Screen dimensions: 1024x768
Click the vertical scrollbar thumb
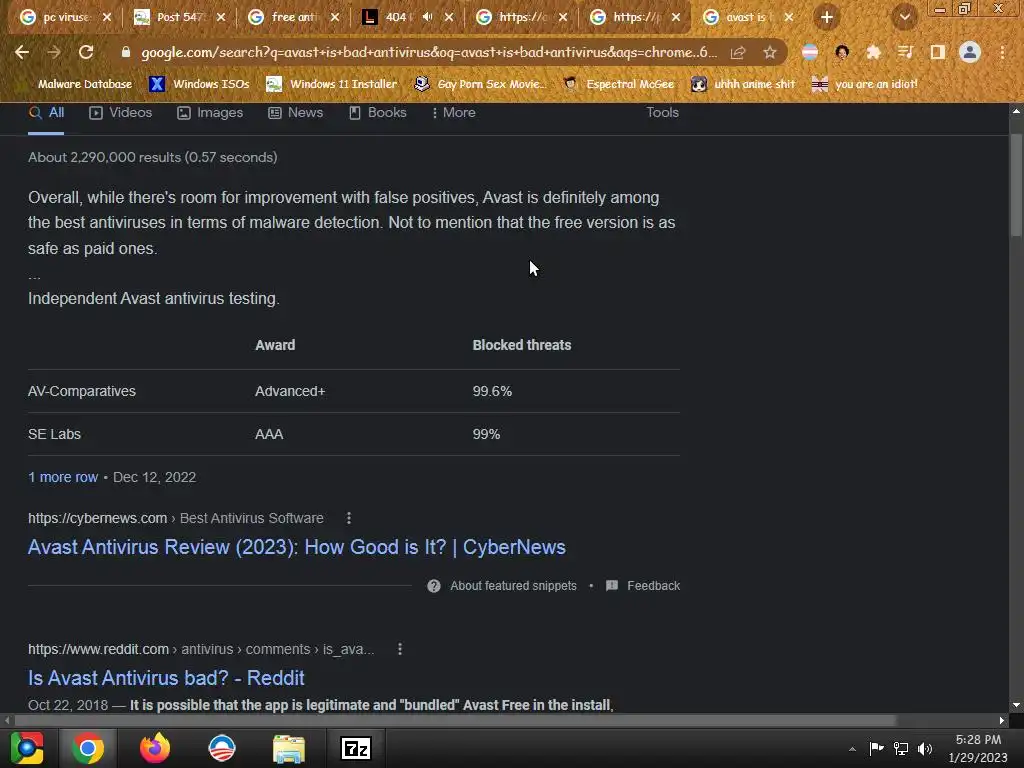pyautogui.click(x=1016, y=186)
